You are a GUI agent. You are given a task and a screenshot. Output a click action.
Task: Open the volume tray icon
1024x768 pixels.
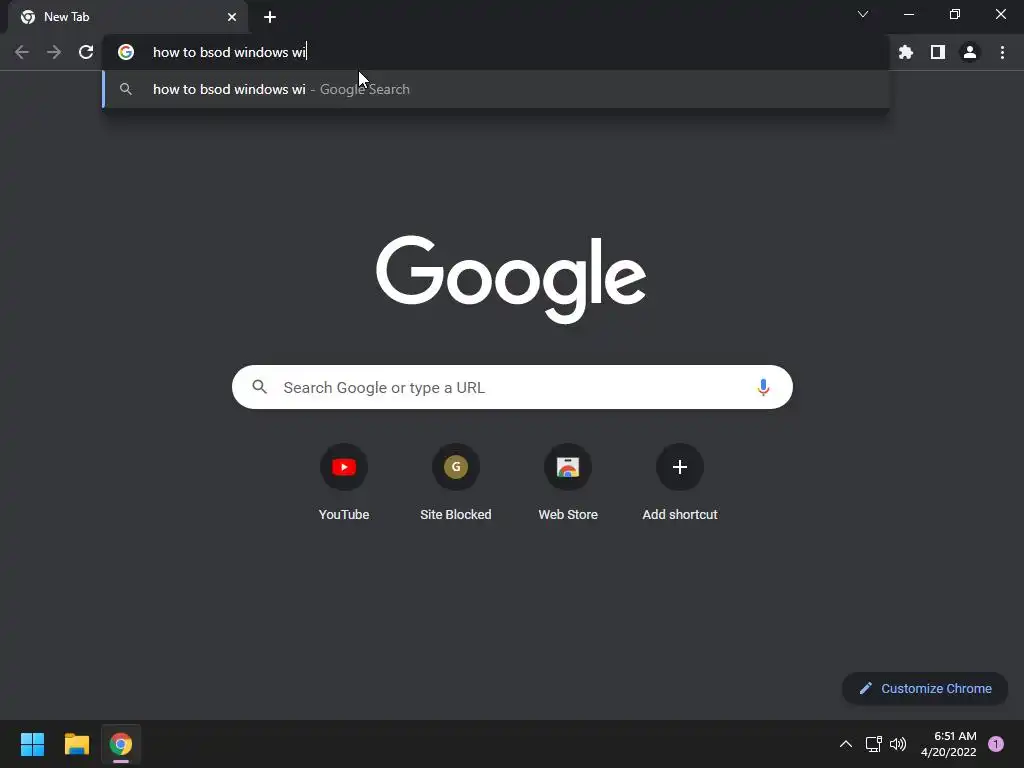[x=899, y=744]
